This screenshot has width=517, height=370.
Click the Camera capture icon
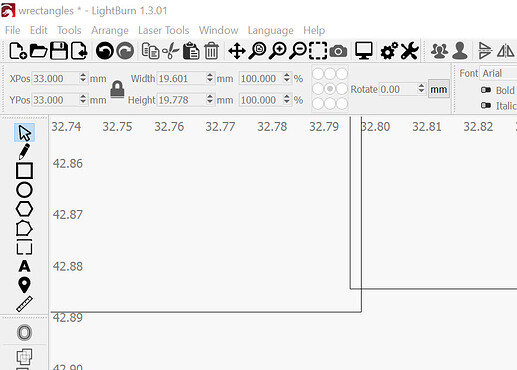pos(338,51)
